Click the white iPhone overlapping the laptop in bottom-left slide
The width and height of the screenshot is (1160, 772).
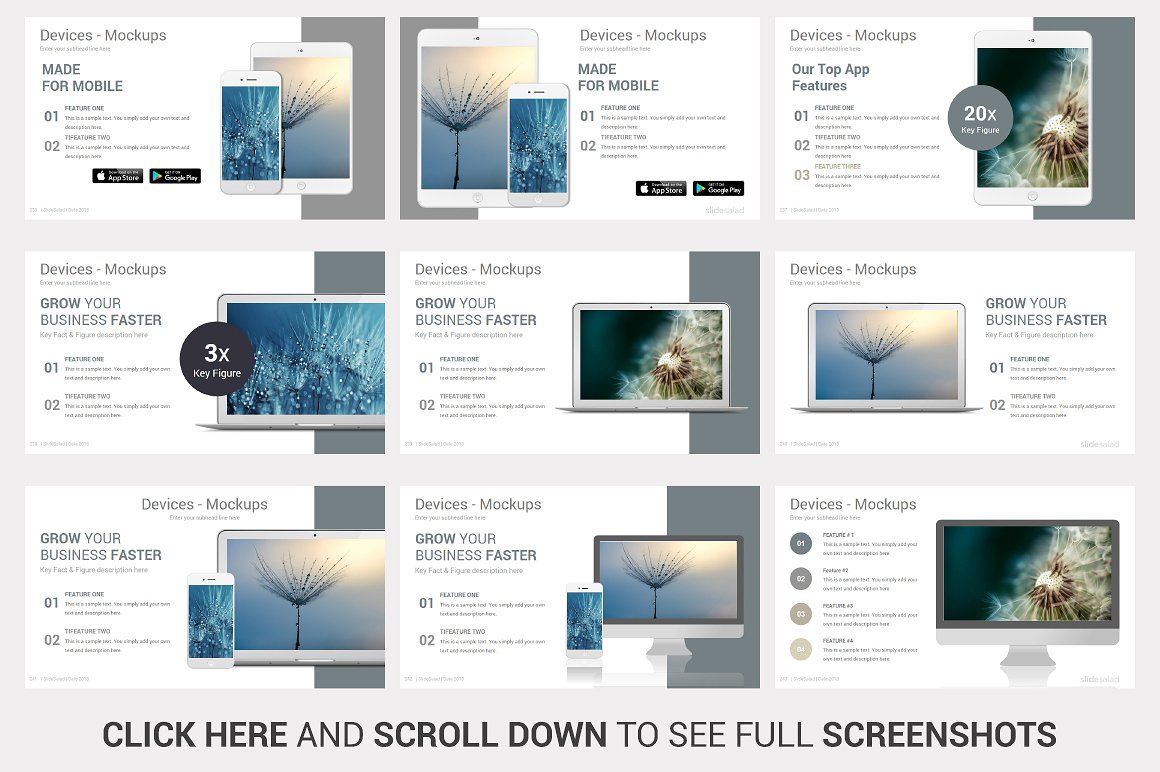point(210,620)
